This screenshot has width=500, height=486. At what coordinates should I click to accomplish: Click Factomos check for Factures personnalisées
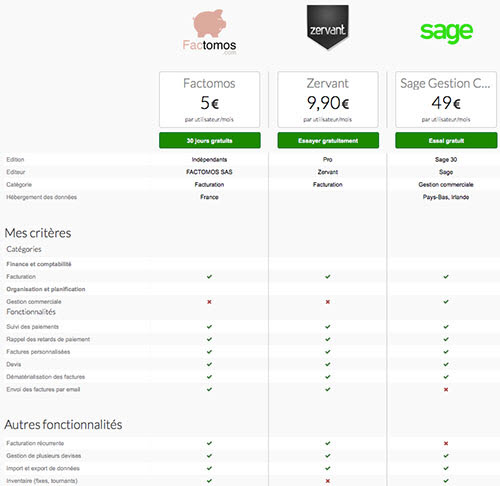(209, 352)
